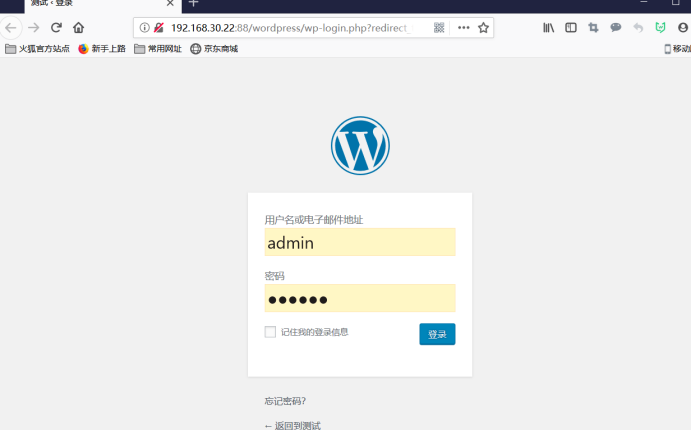Viewport: 692px width, 430px height.
Task: Go back to the previous page
Action: click(x=11, y=28)
